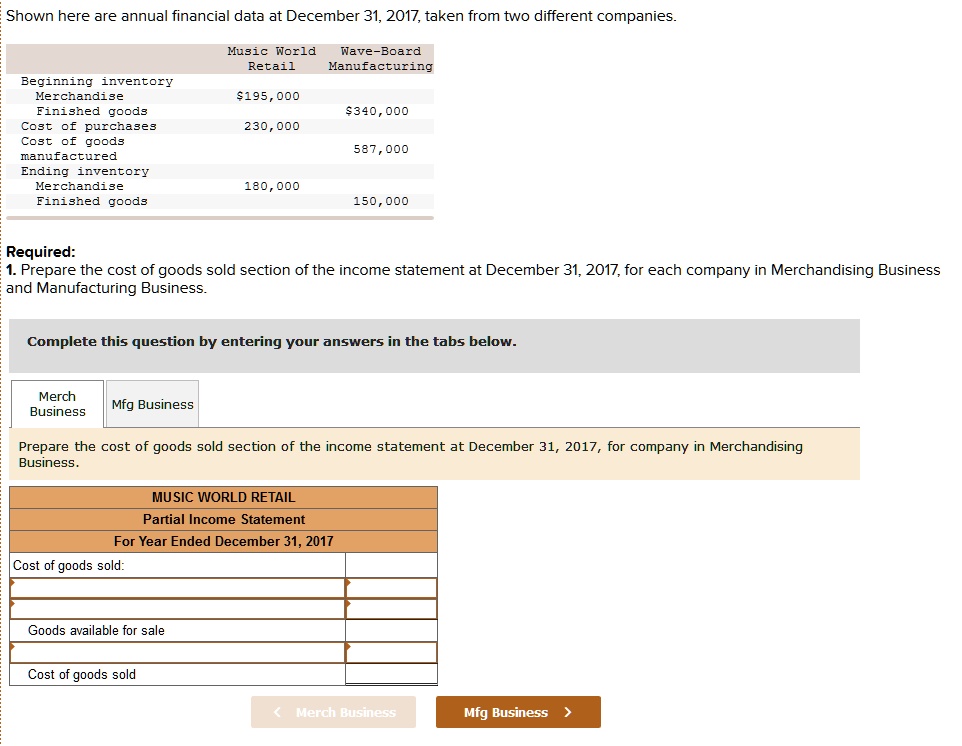Image resolution: width=962 pixels, height=746 pixels.
Task: Click the amount cell beside Goods available for sale
Action: pyautogui.click(x=391, y=631)
